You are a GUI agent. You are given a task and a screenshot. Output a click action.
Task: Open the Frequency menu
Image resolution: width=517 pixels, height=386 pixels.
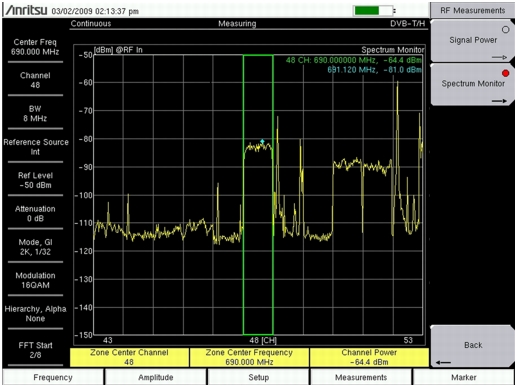point(53,377)
